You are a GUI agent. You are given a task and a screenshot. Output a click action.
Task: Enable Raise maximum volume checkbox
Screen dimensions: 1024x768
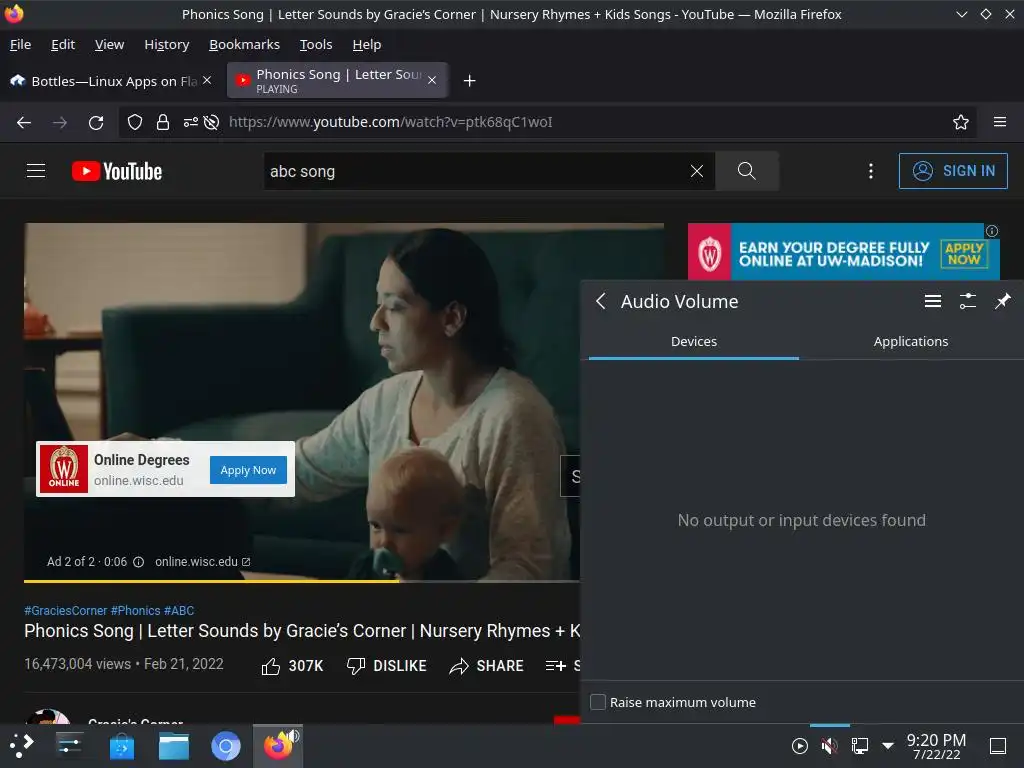[598, 702]
